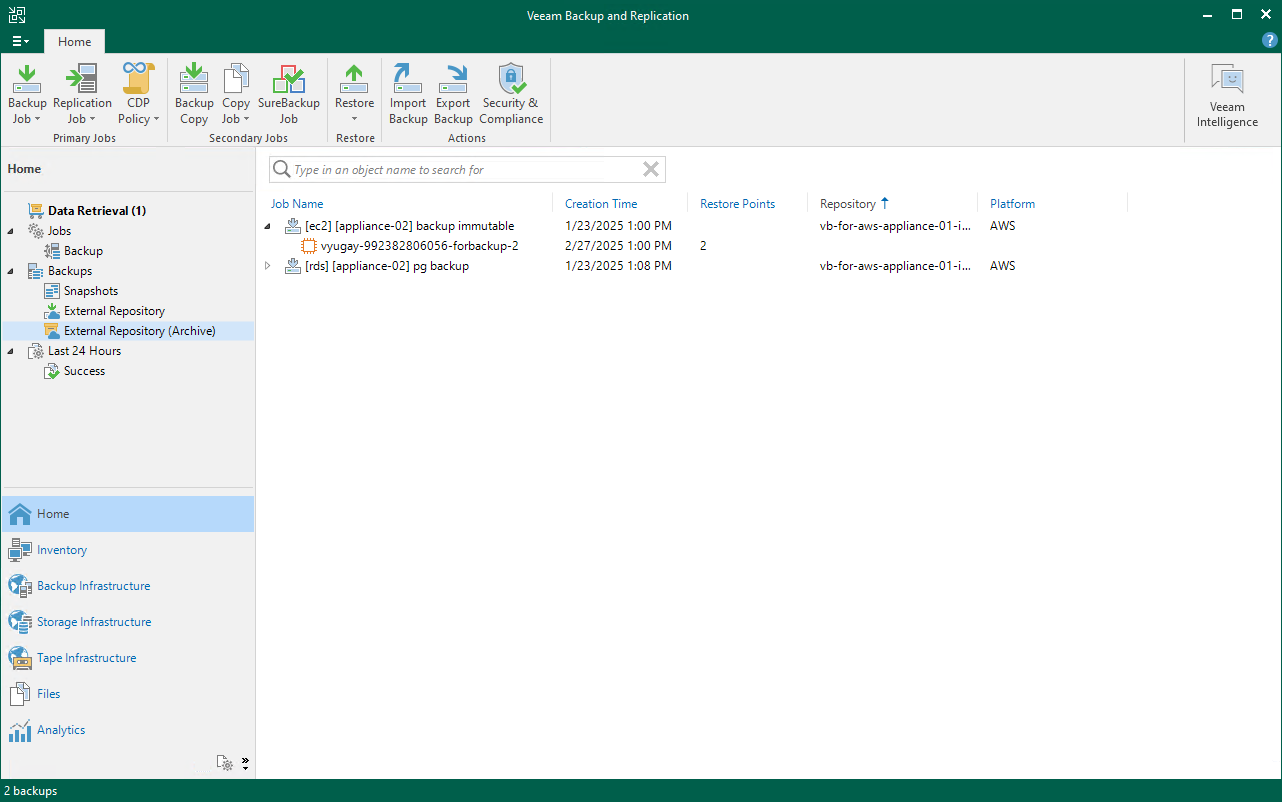The width and height of the screenshot is (1282, 802).
Task: Open Veeam Intelligence panel
Action: pyautogui.click(x=1227, y=96)
